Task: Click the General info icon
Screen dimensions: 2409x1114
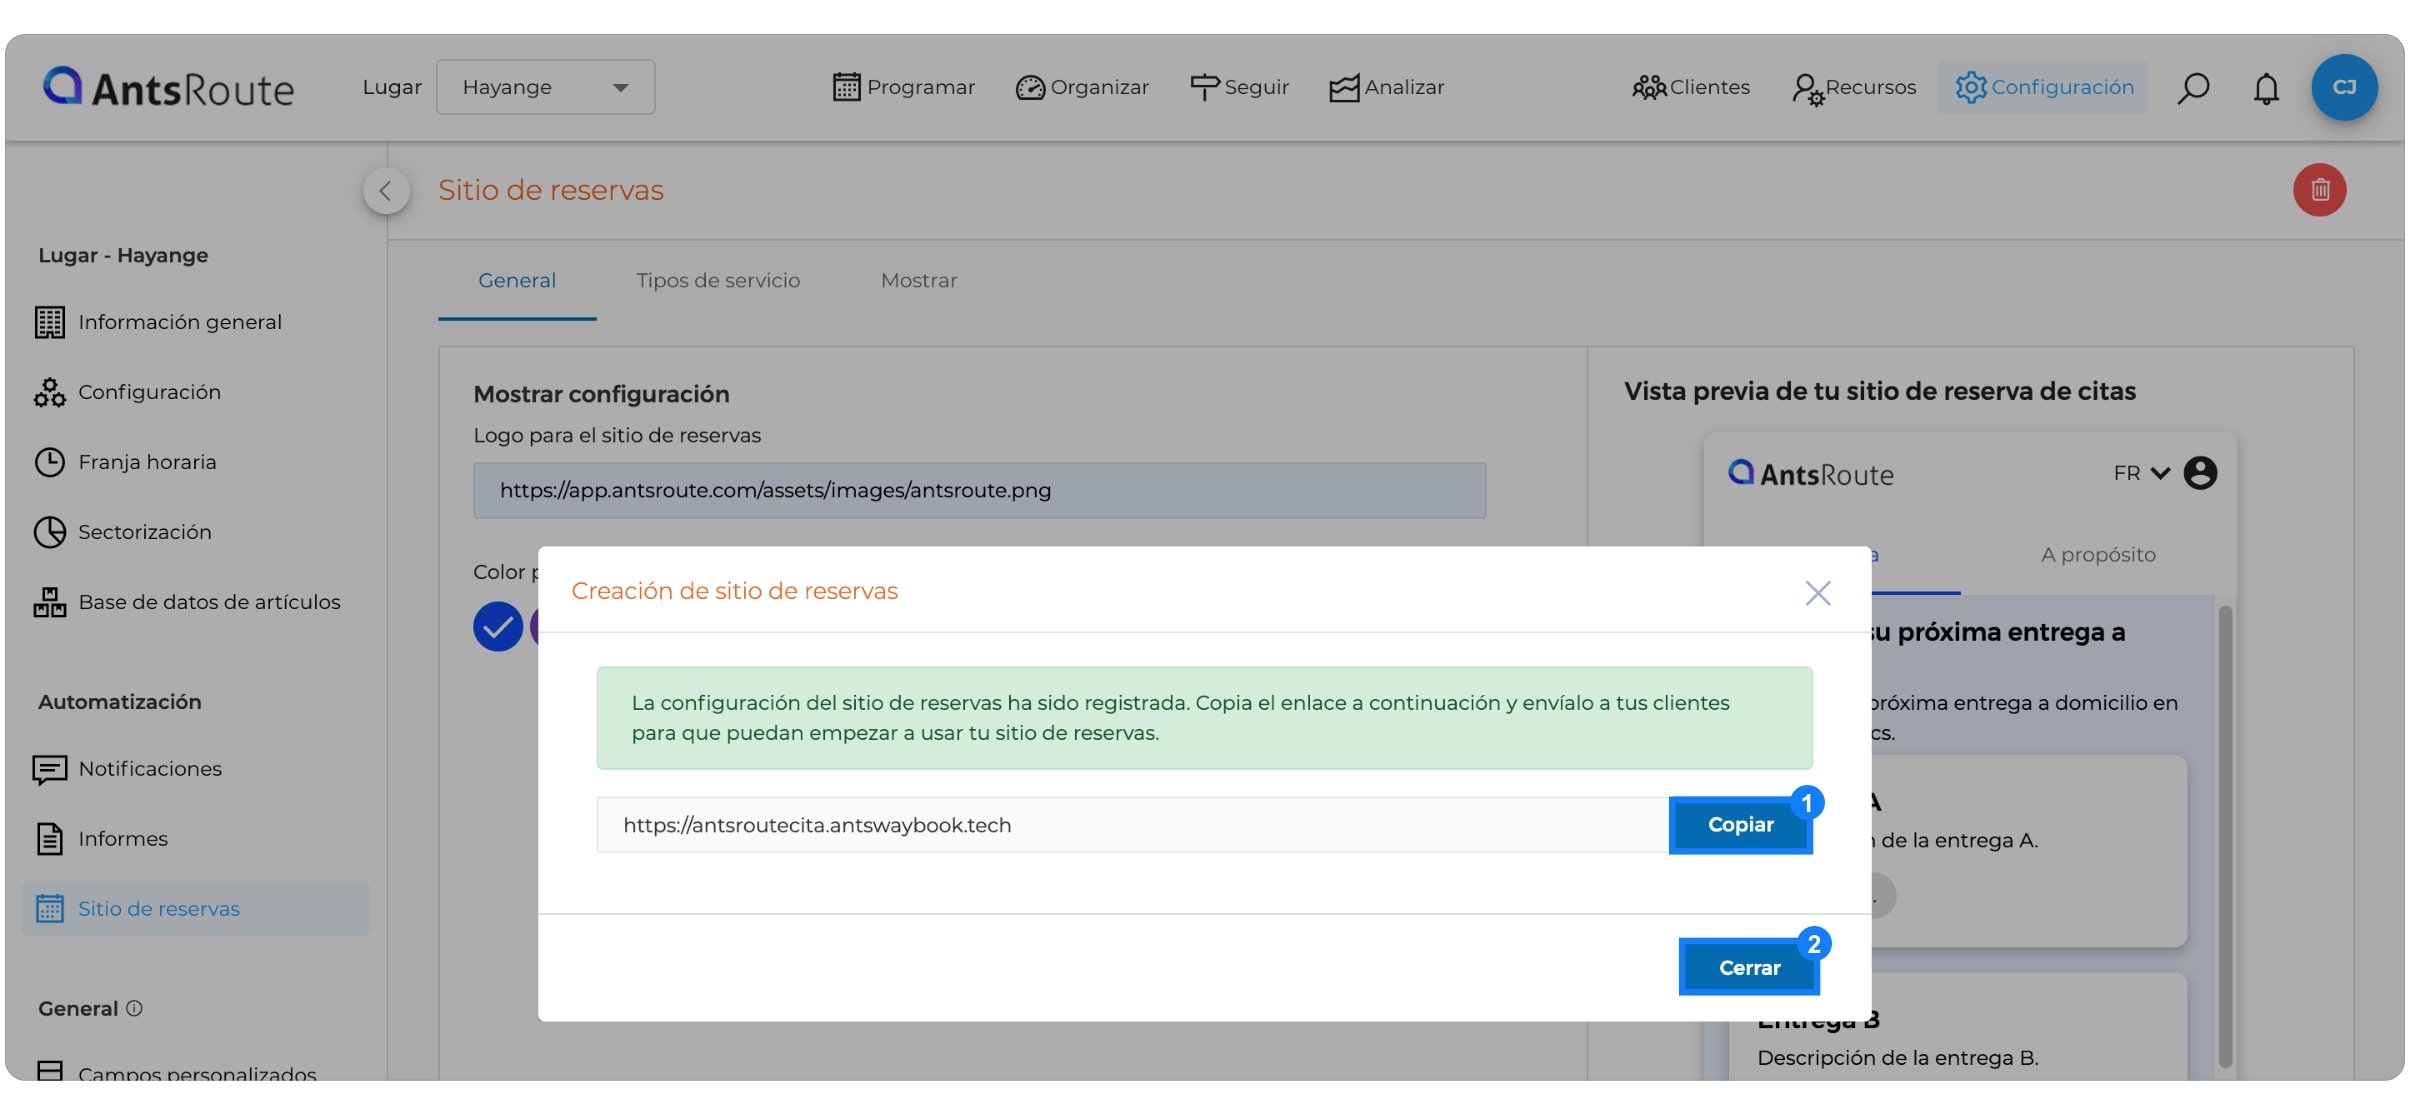Action: point(135,1008)
